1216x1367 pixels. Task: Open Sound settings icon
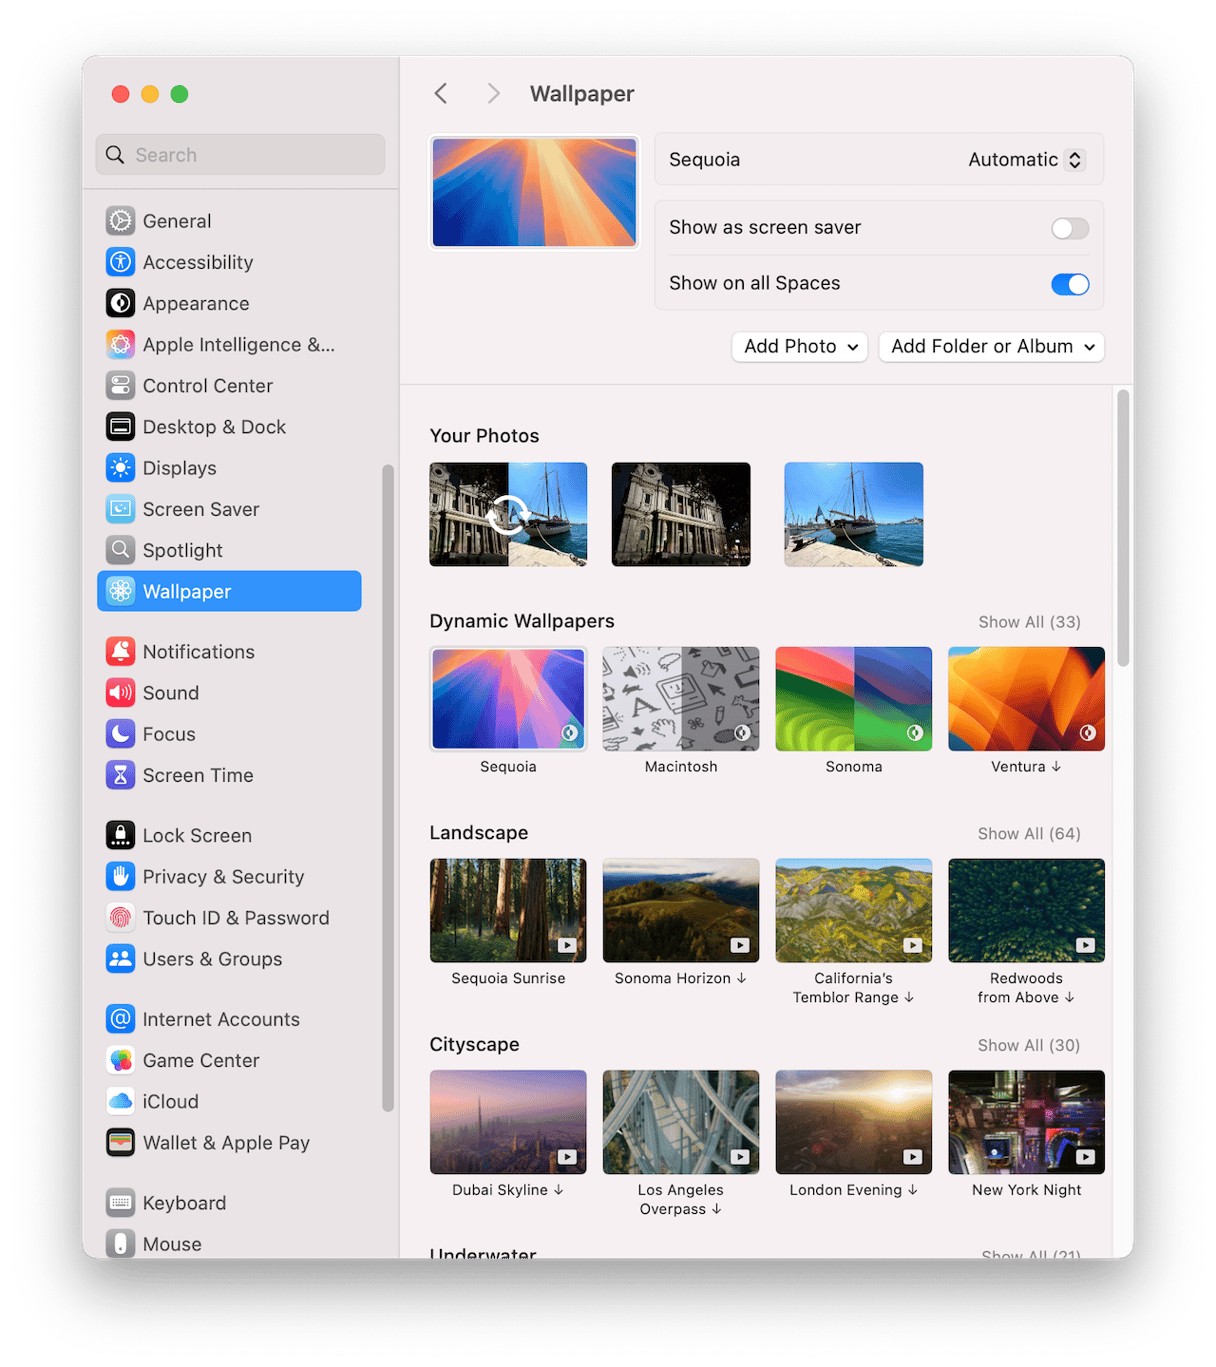click(x=120, y=693)
